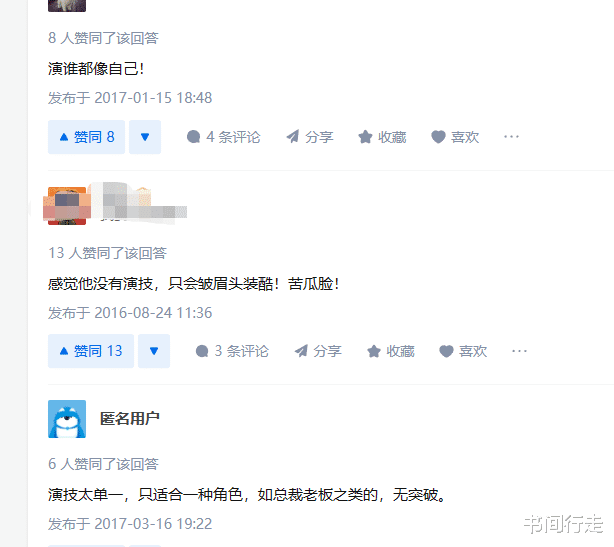Click the 匿名用户 username

pos(130,419)
